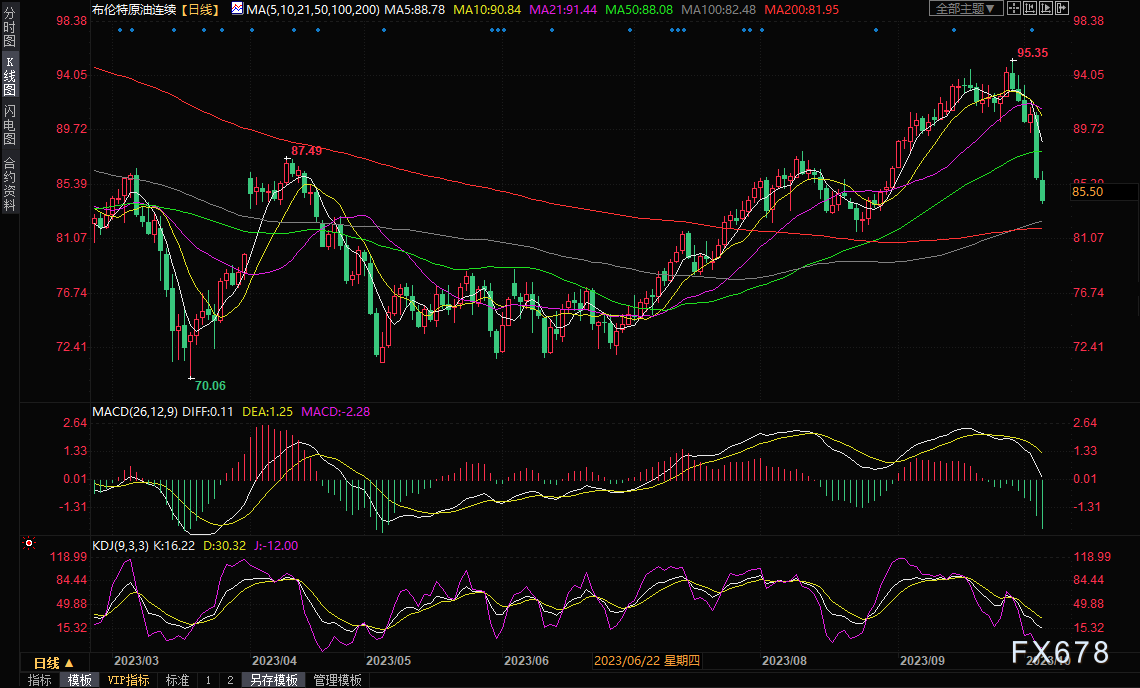1140x688 pixels.
Task: Click the left axis 72.41 price label
Action: tap(71, 346)
